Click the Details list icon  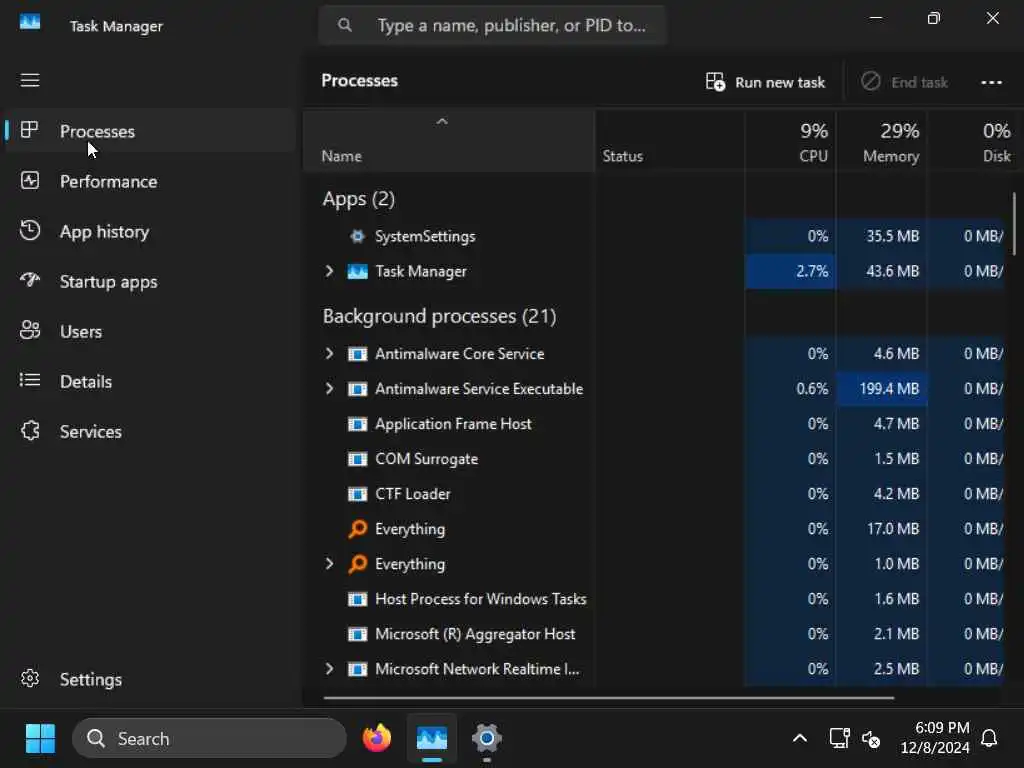30,380
